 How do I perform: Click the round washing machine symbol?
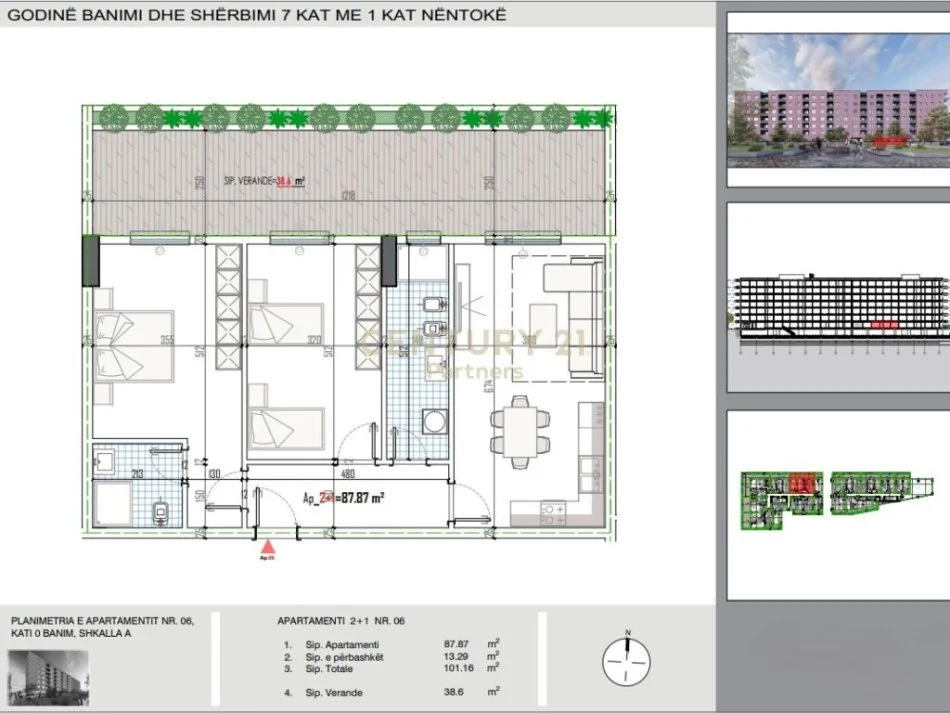[433, 422]
